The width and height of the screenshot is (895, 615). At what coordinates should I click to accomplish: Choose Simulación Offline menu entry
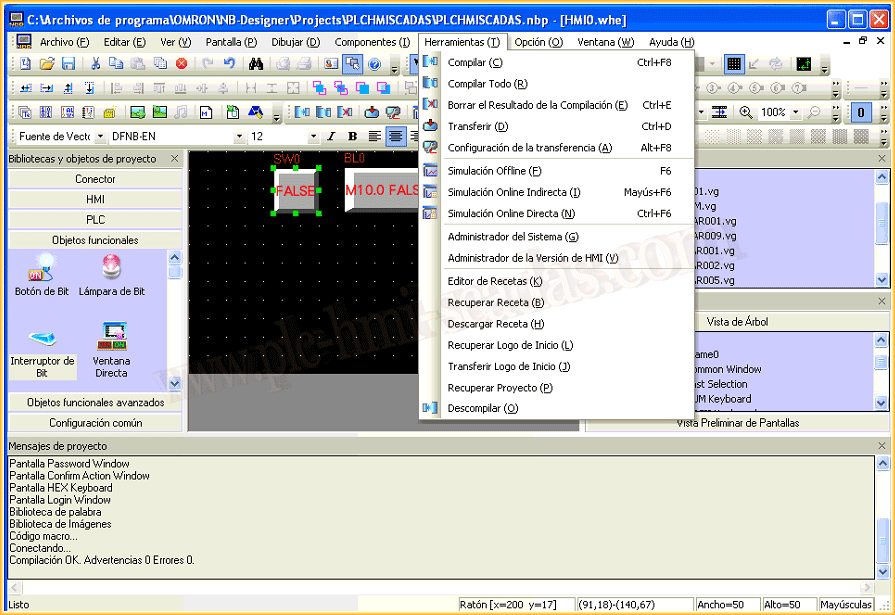click(x=494, y=171)
